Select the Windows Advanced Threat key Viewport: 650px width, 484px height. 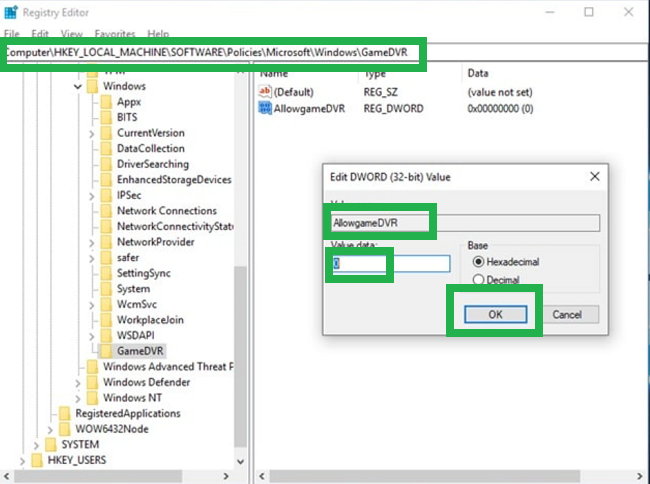[168, 366]
